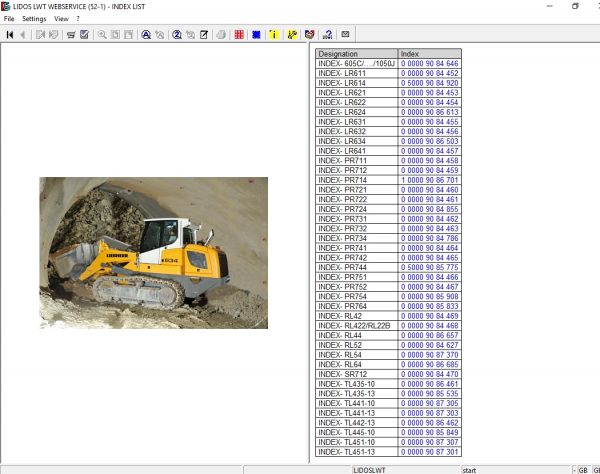Select row INDEX- TL435-10
The image size is (600, 474).
tap(388, 384)
